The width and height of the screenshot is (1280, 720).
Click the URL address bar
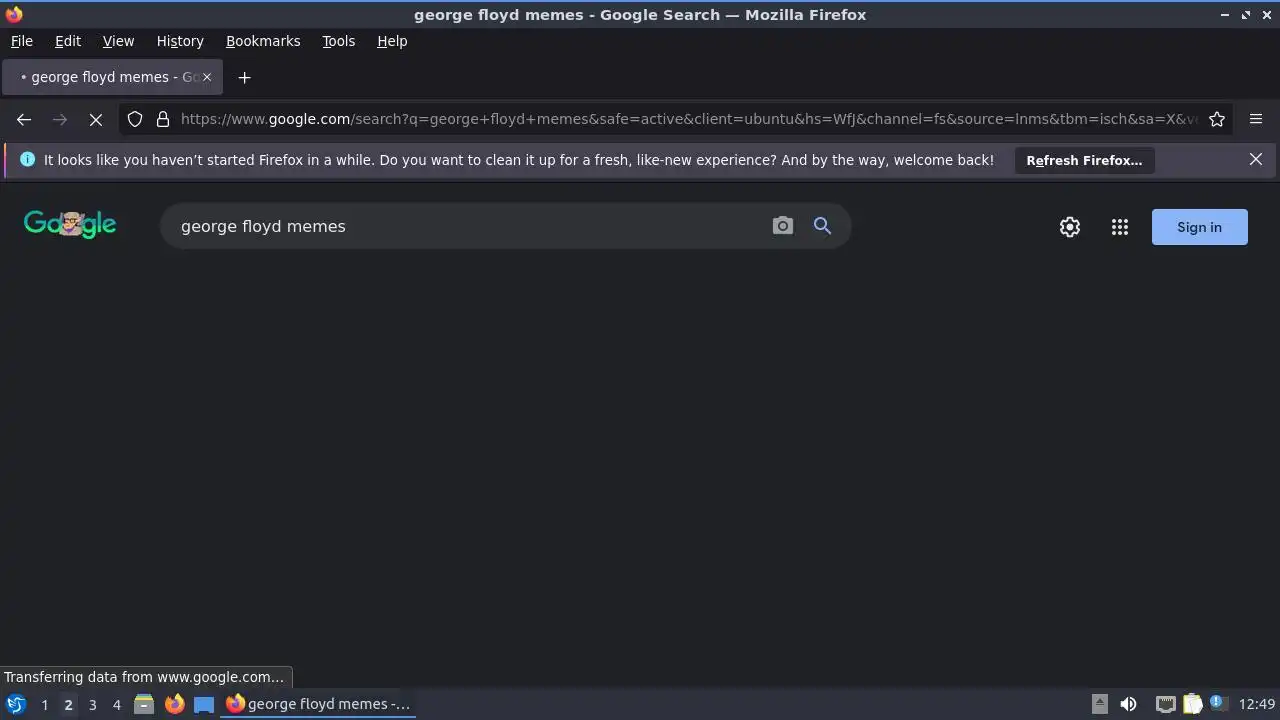(x=688, y=119)
